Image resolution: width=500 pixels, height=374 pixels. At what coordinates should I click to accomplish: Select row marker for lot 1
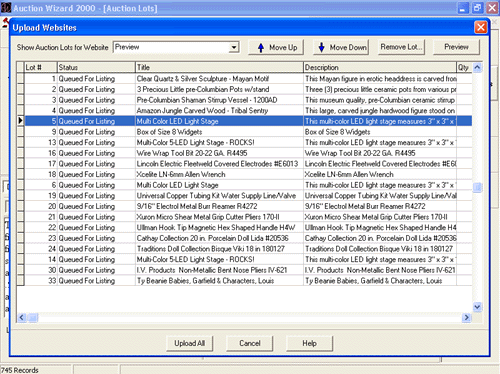21,79
